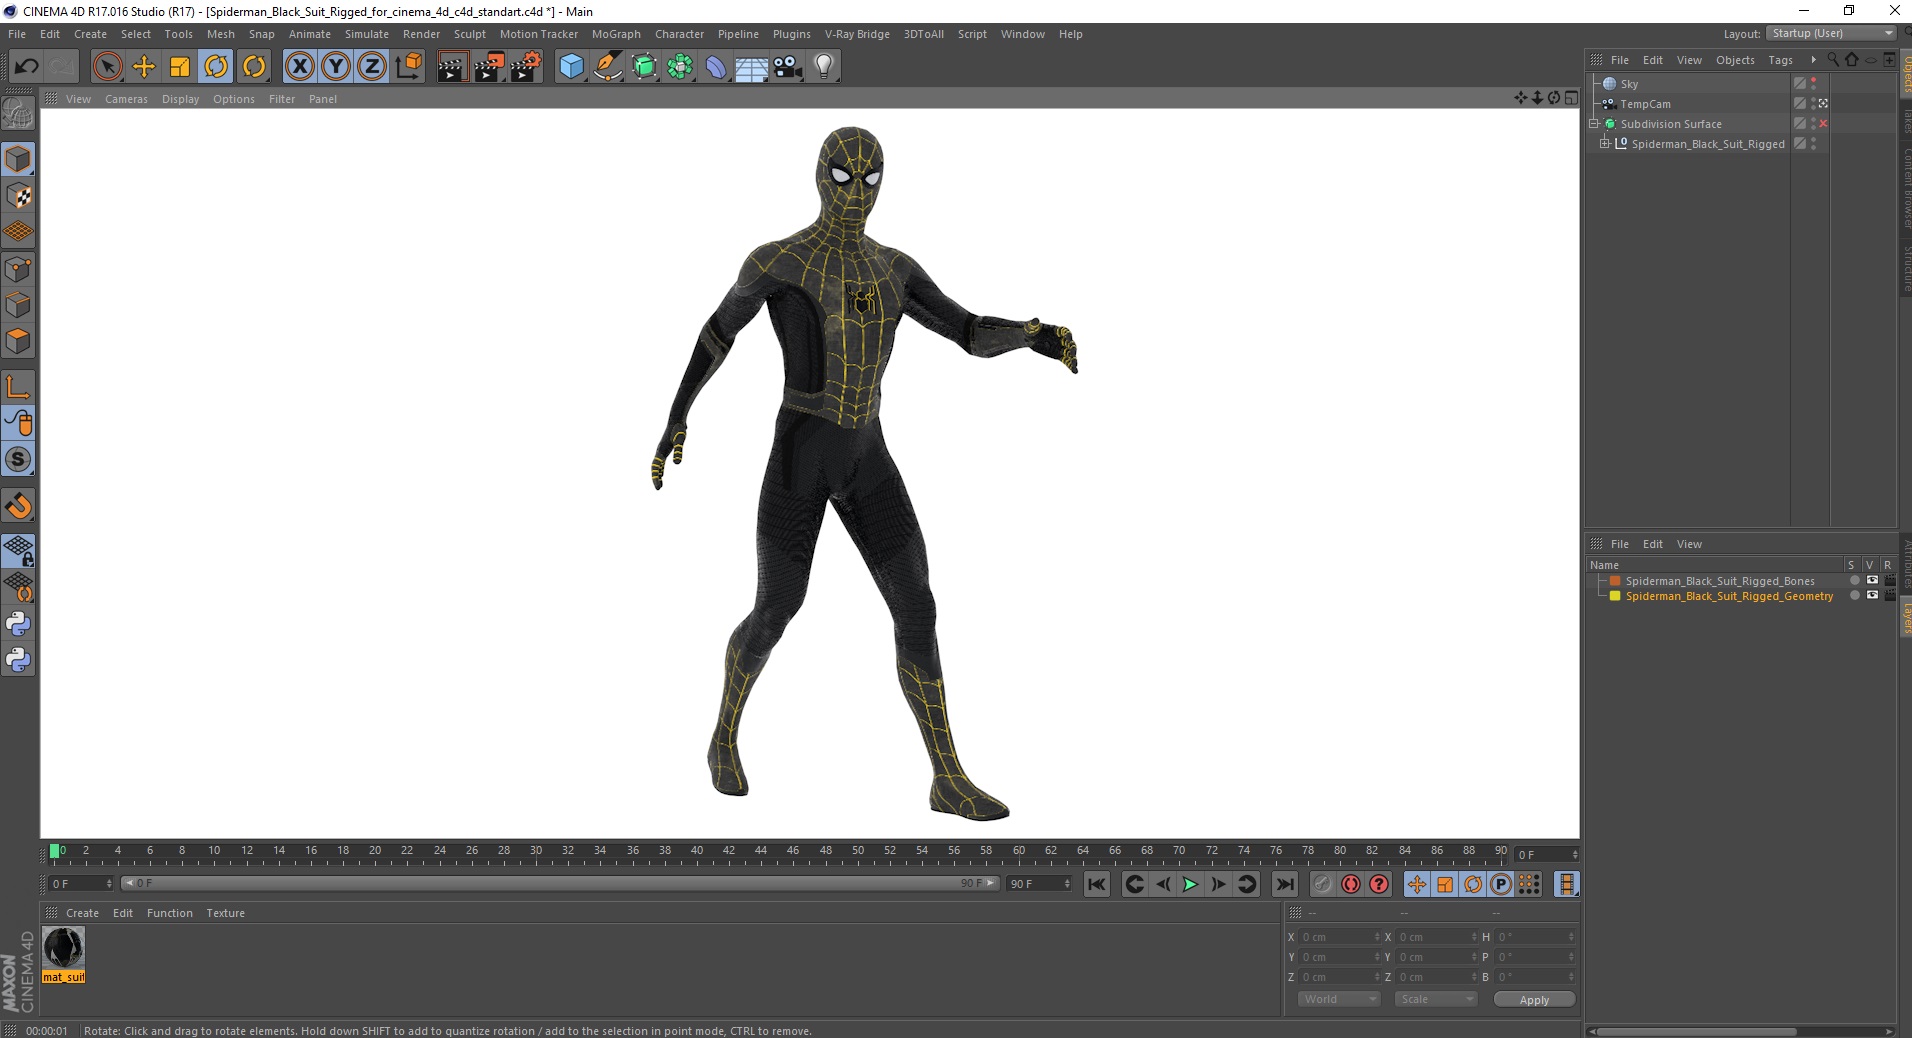
Task: Open the World coordinate dropdown
Action: [x=1339, y=999]
